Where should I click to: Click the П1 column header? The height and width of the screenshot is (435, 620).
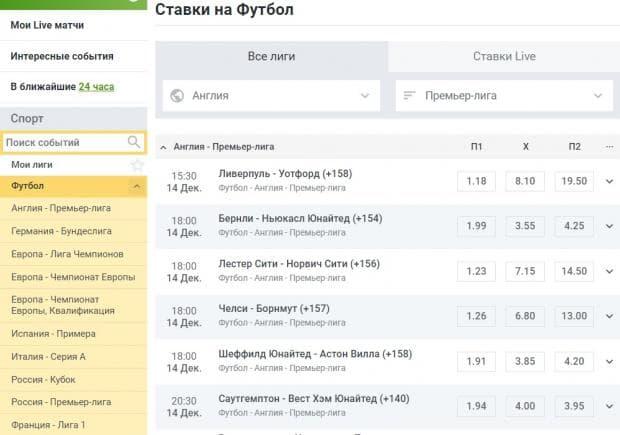476,147
